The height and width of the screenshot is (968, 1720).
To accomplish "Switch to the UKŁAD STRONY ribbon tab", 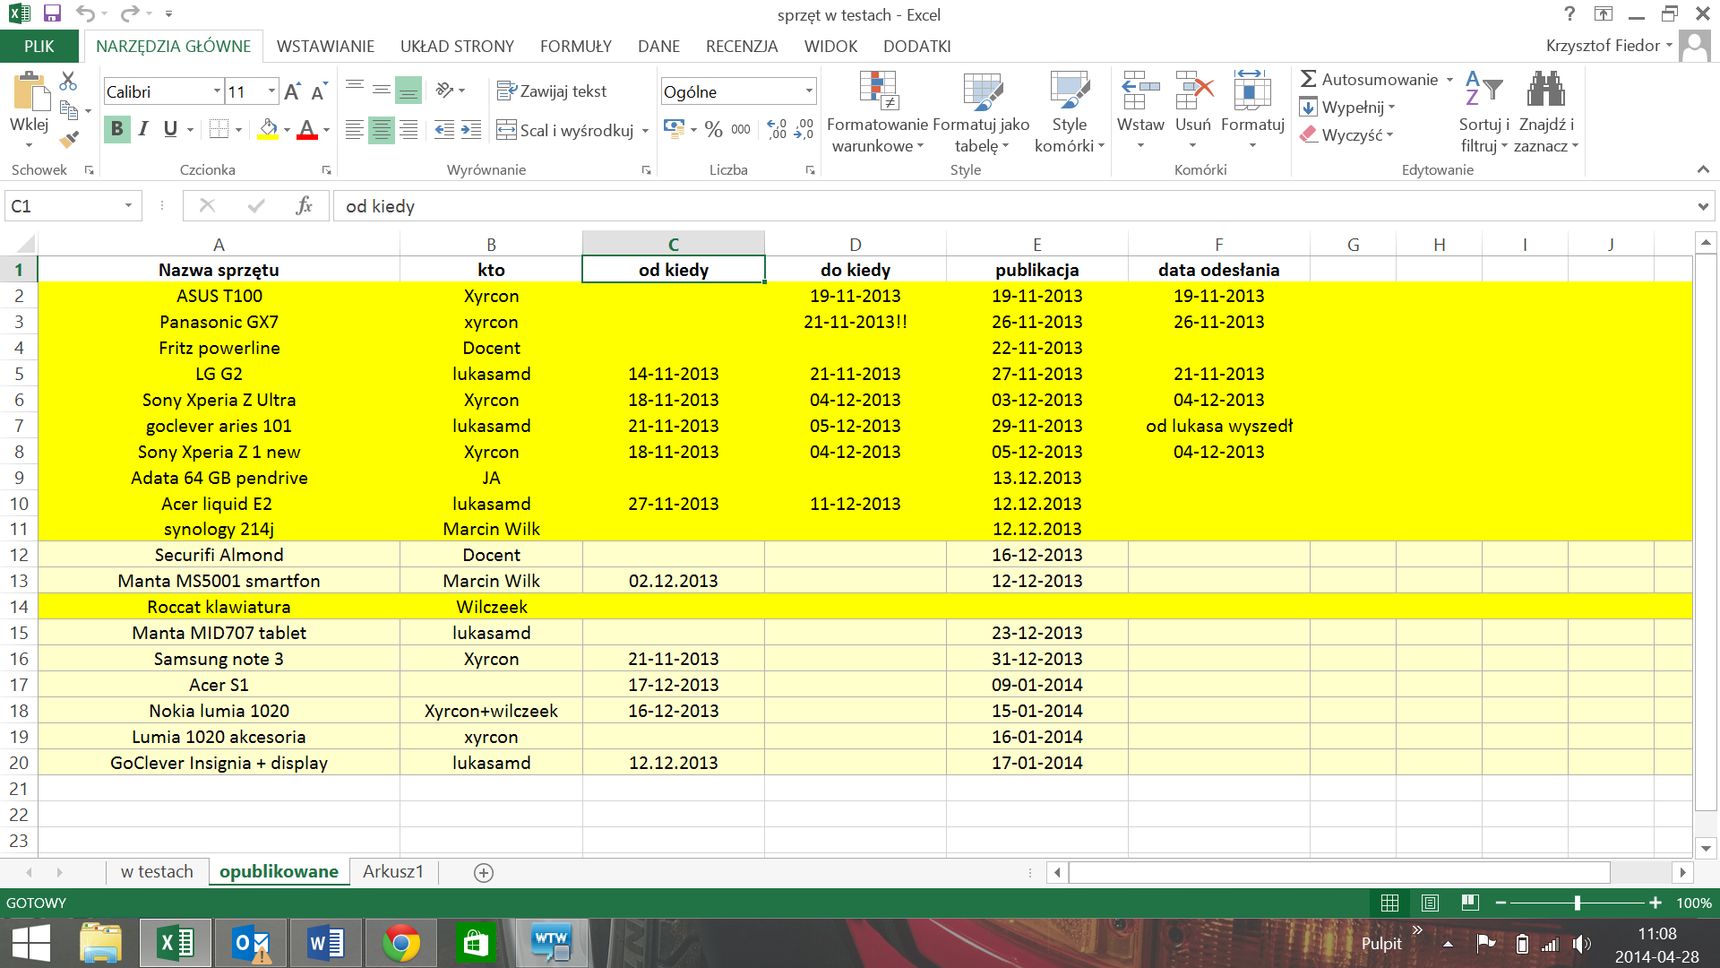I will tap(457, 46).
